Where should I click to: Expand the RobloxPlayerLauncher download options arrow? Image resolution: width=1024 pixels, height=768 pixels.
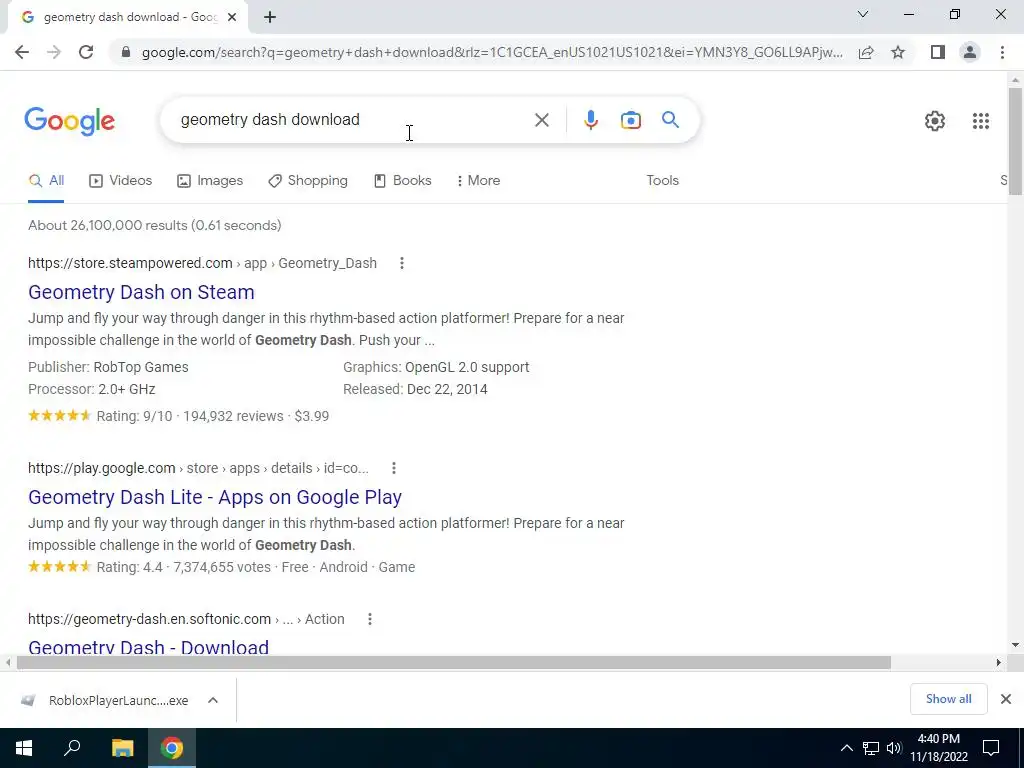(213, 700)
